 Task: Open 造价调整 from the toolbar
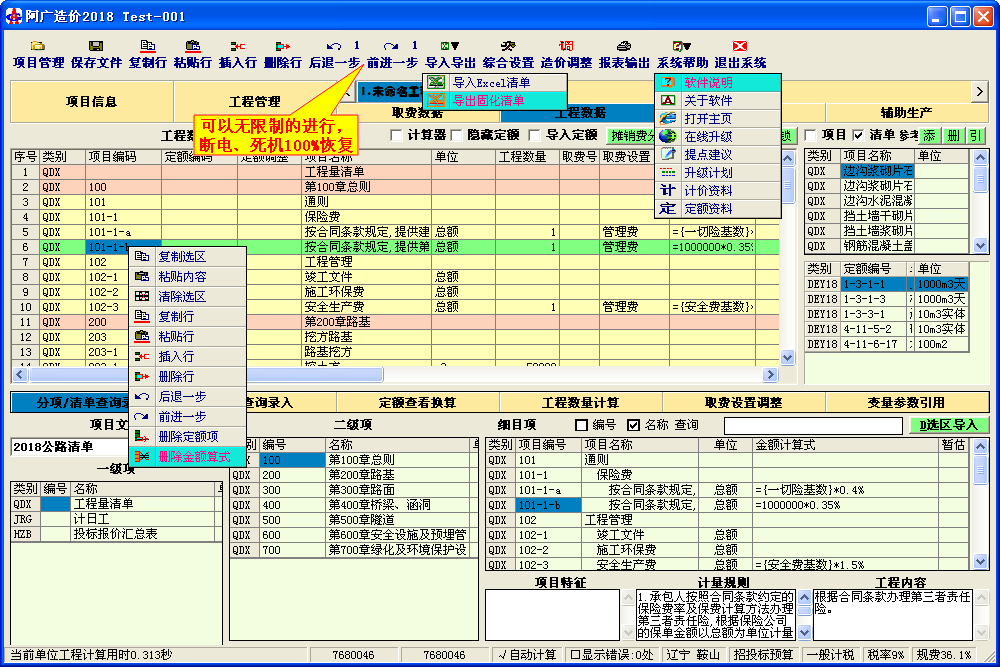(x=566, y=54)
